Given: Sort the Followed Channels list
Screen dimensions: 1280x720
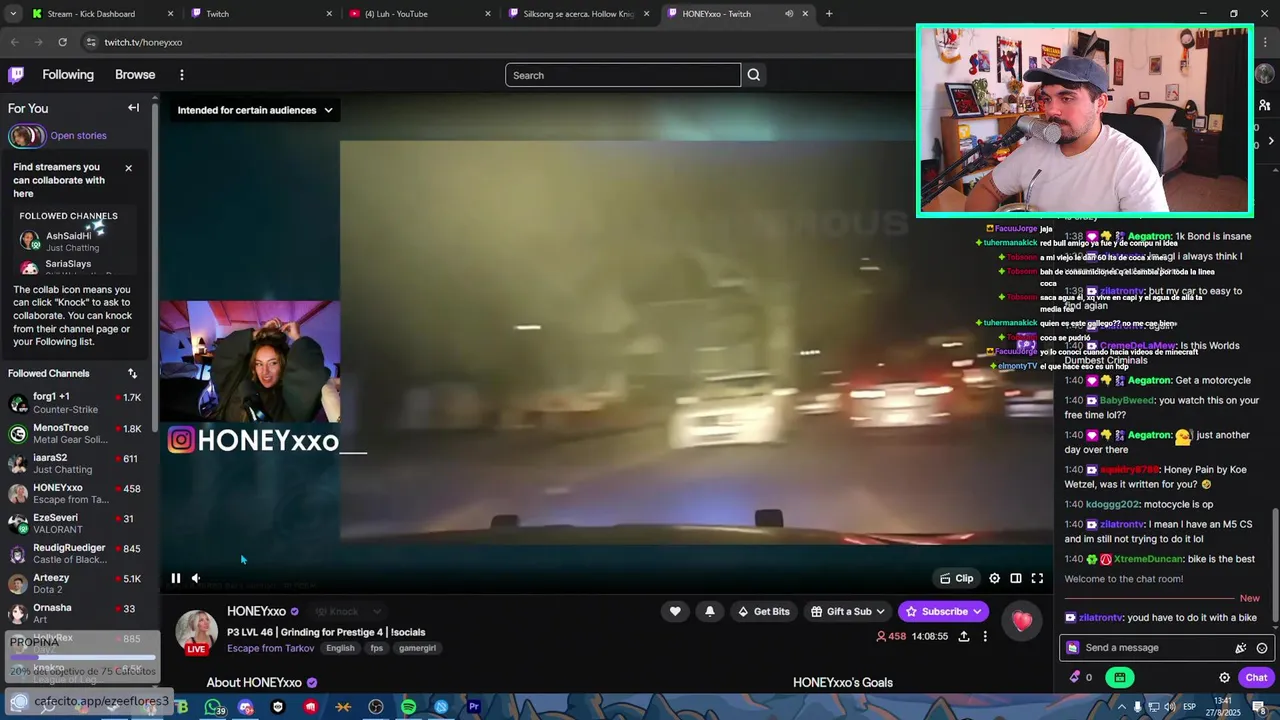Looking at the screenshot, I should pyautogui.click(x=132, y=374).
